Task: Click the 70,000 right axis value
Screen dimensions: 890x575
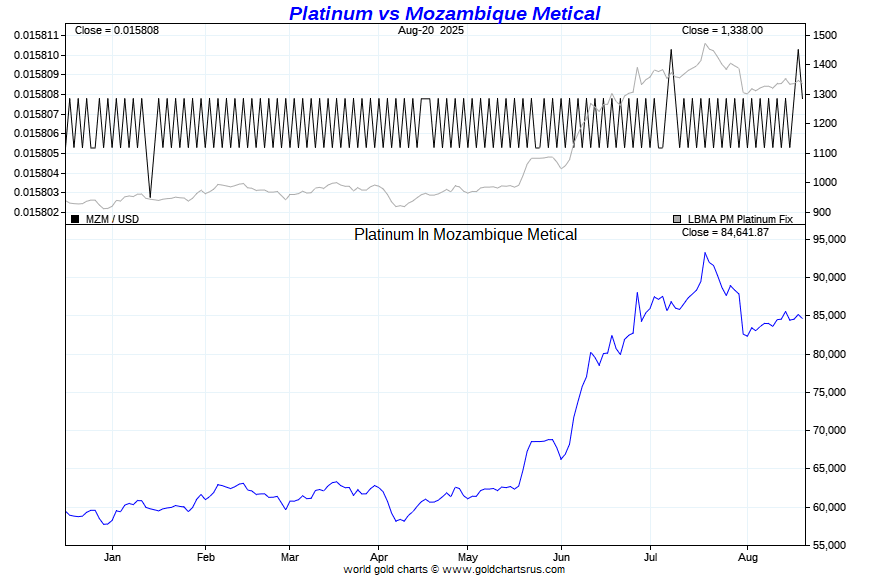Action: coord(829,430)
